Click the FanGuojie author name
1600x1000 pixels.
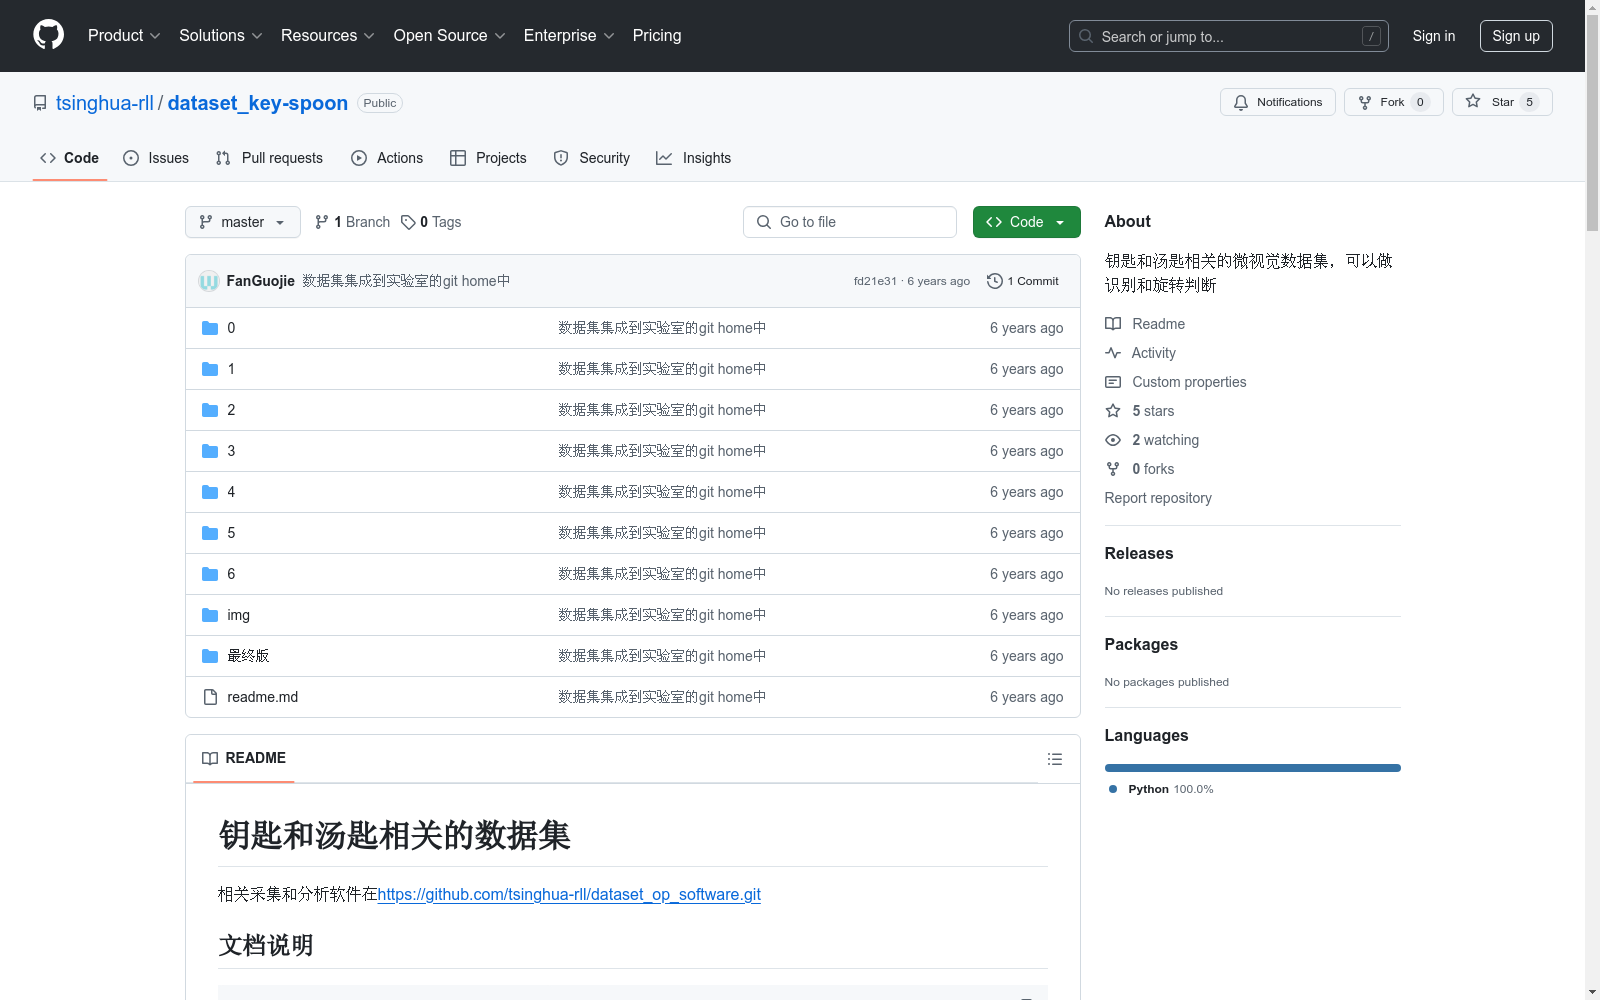pos(261,281)
